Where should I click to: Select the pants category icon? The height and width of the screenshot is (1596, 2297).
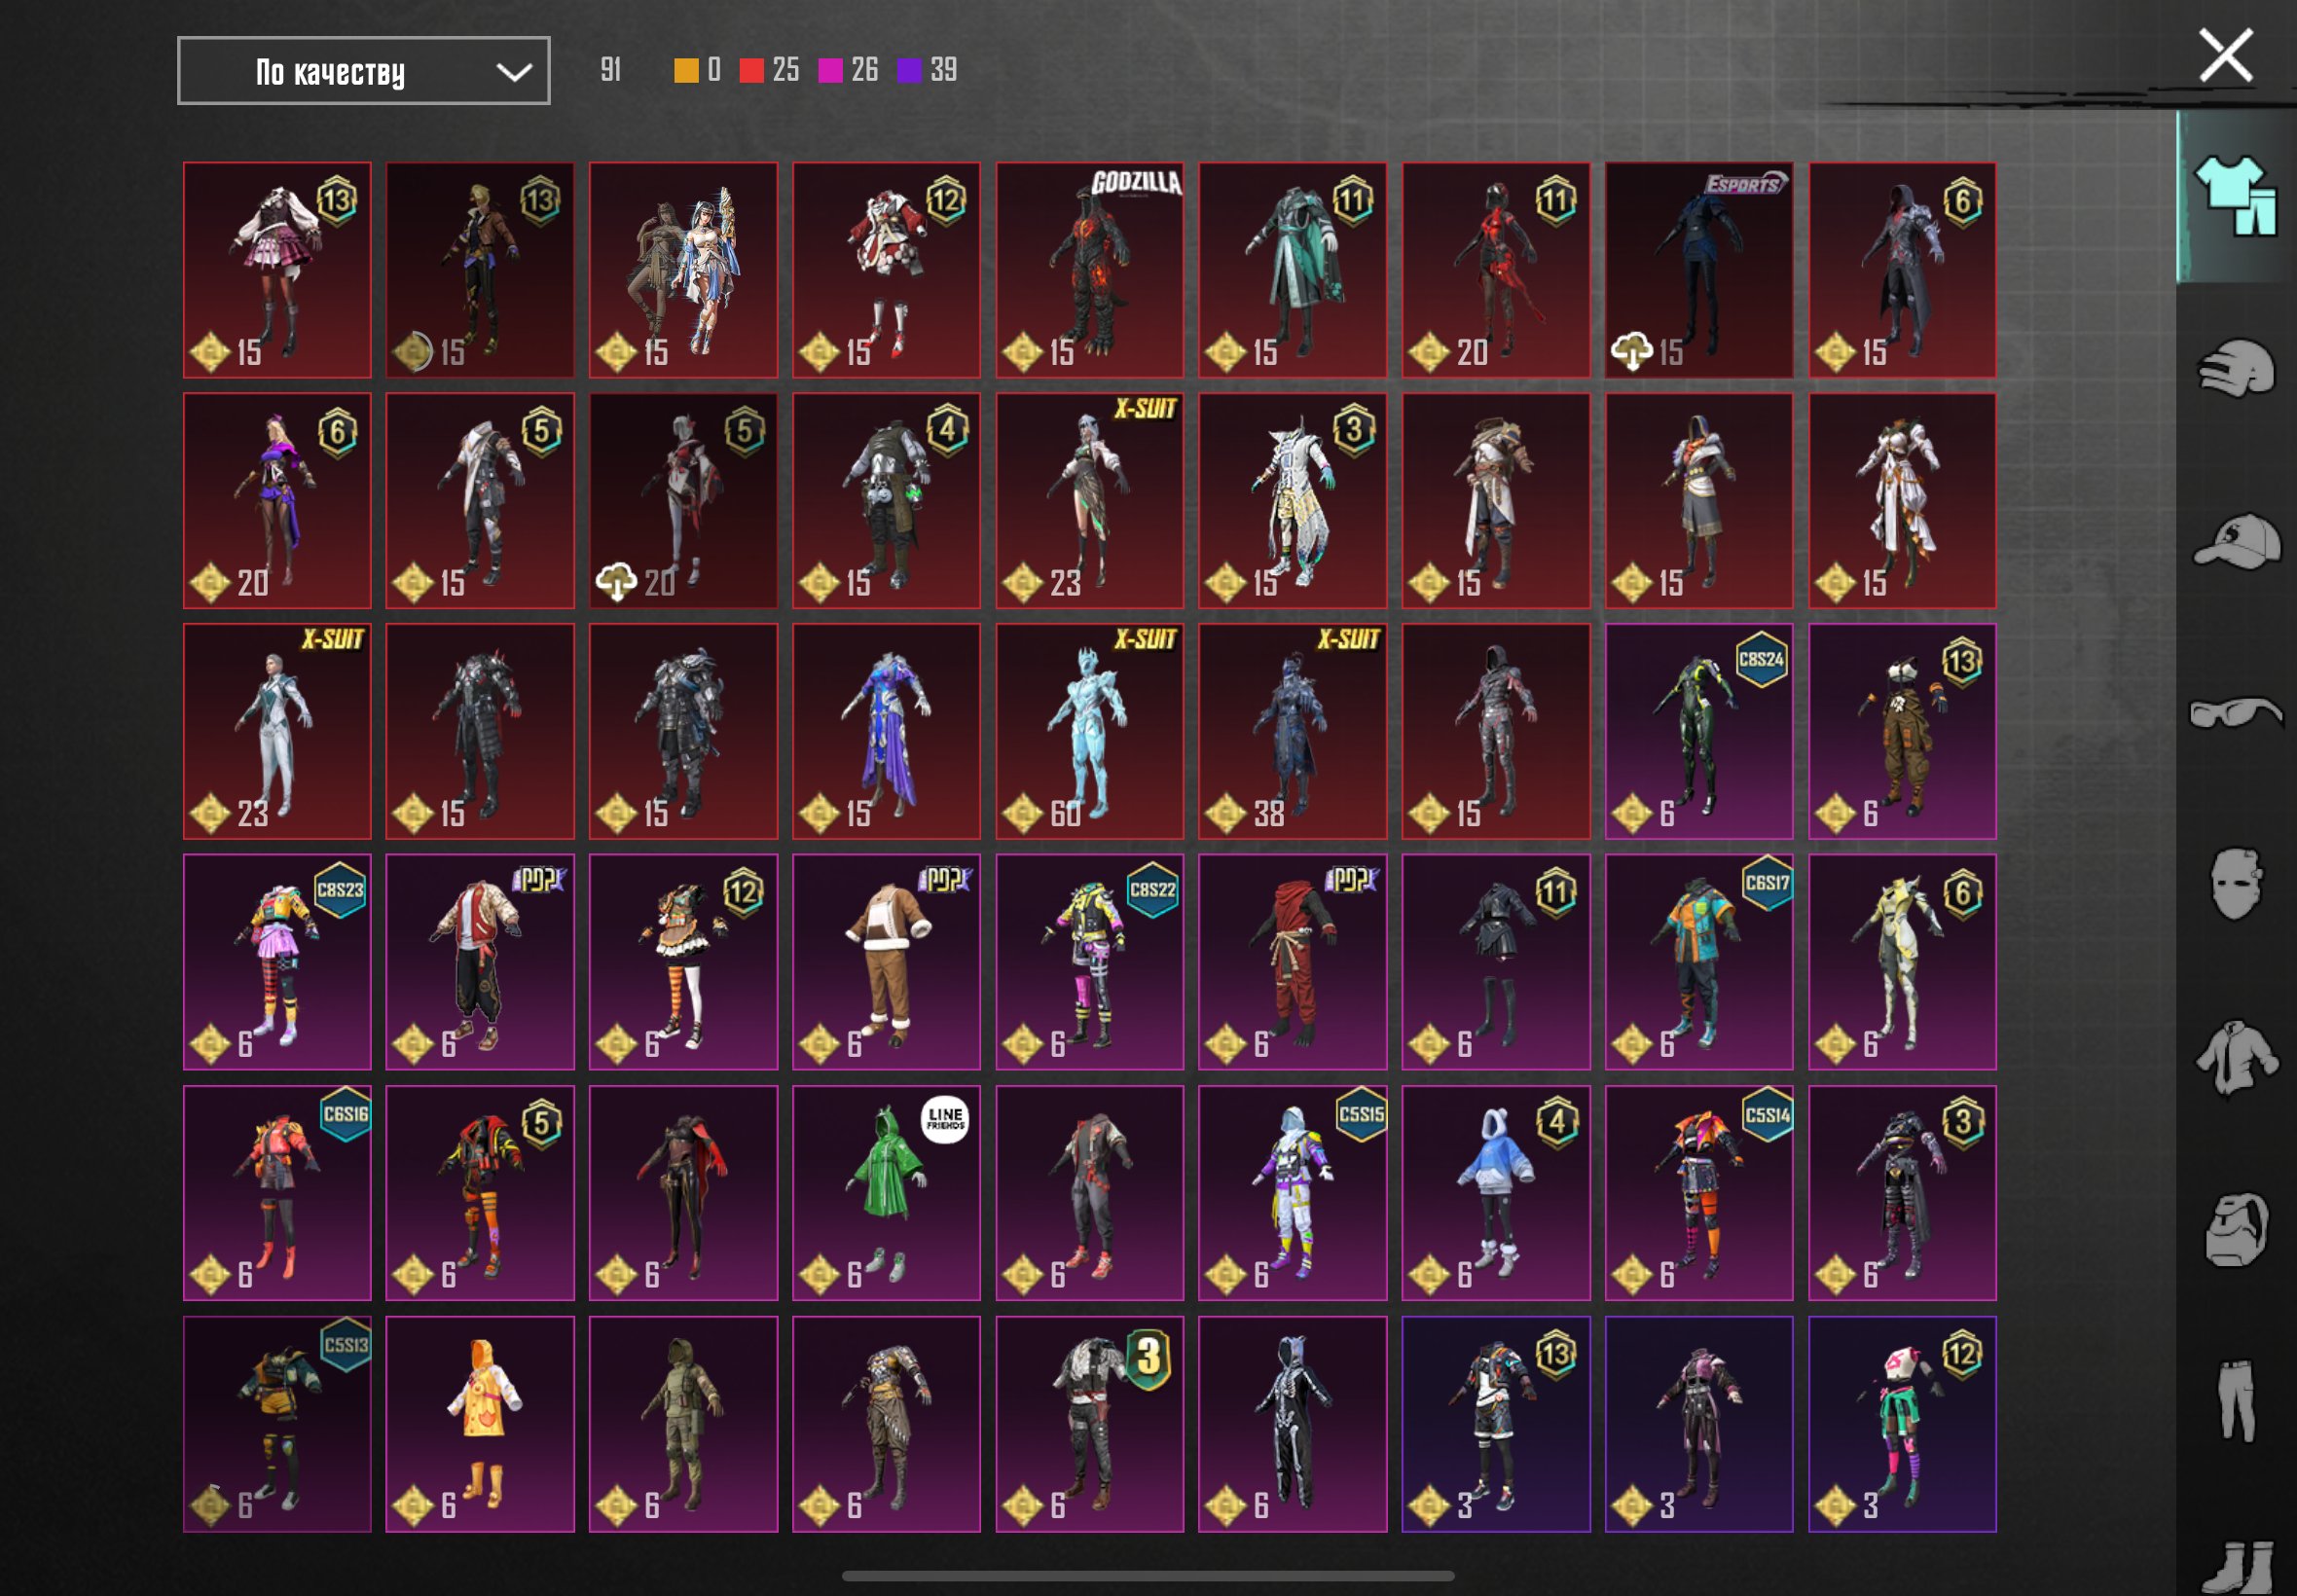pyautogui.click(x=2236, y=1400)
